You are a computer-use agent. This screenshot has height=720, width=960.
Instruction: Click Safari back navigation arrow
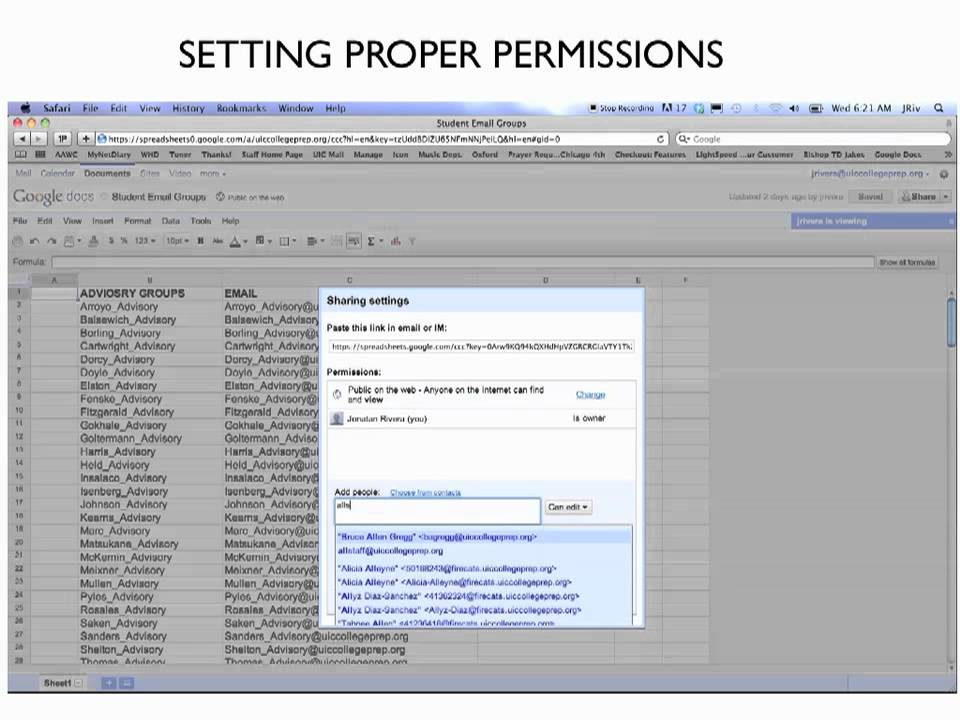(21, 139)
